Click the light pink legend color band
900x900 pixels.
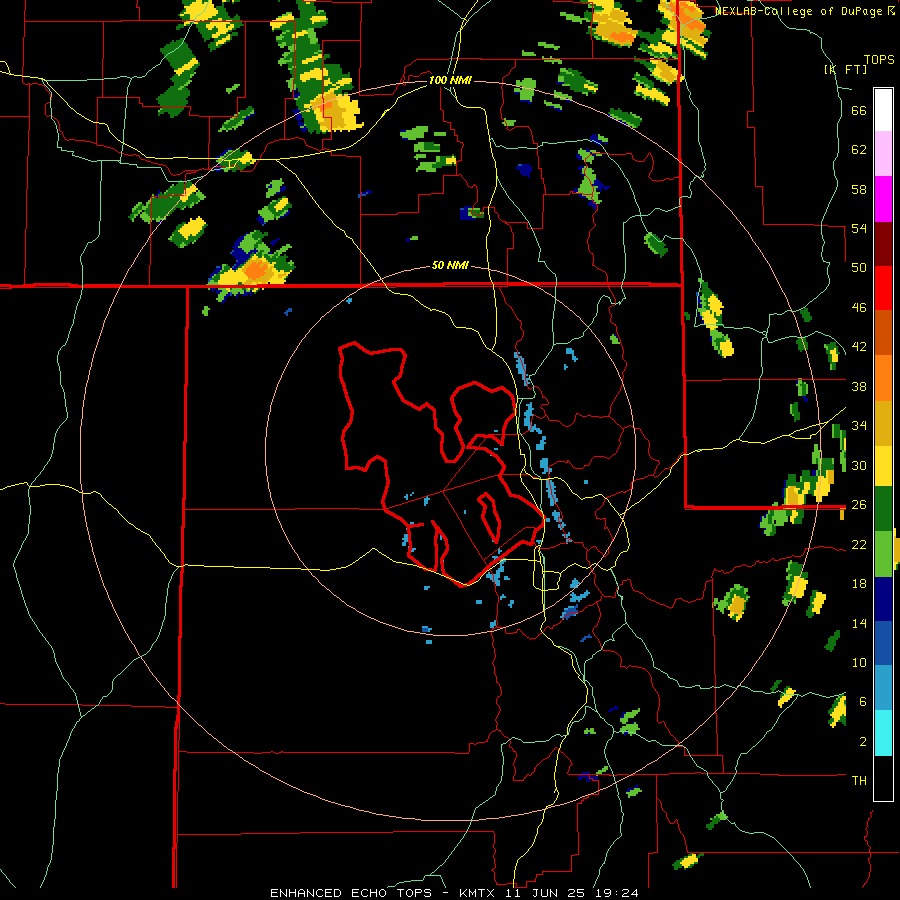(883, 154)
